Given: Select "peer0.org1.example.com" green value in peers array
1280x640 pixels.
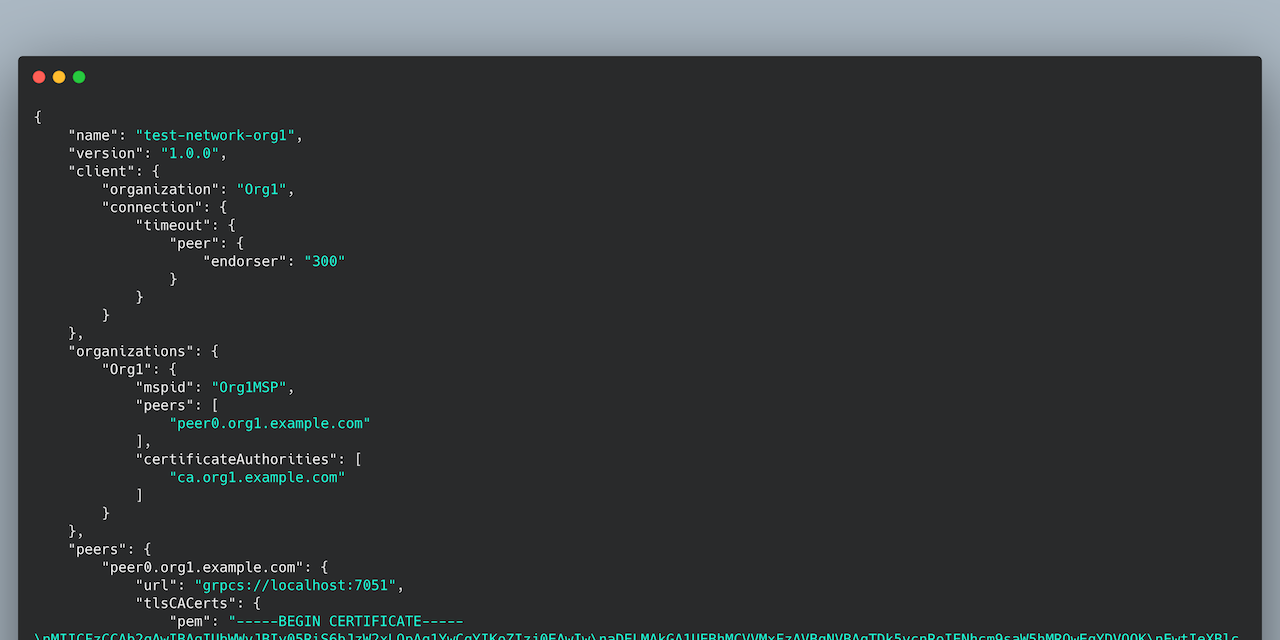Looking at the screenshot, I should pos(270,423).
